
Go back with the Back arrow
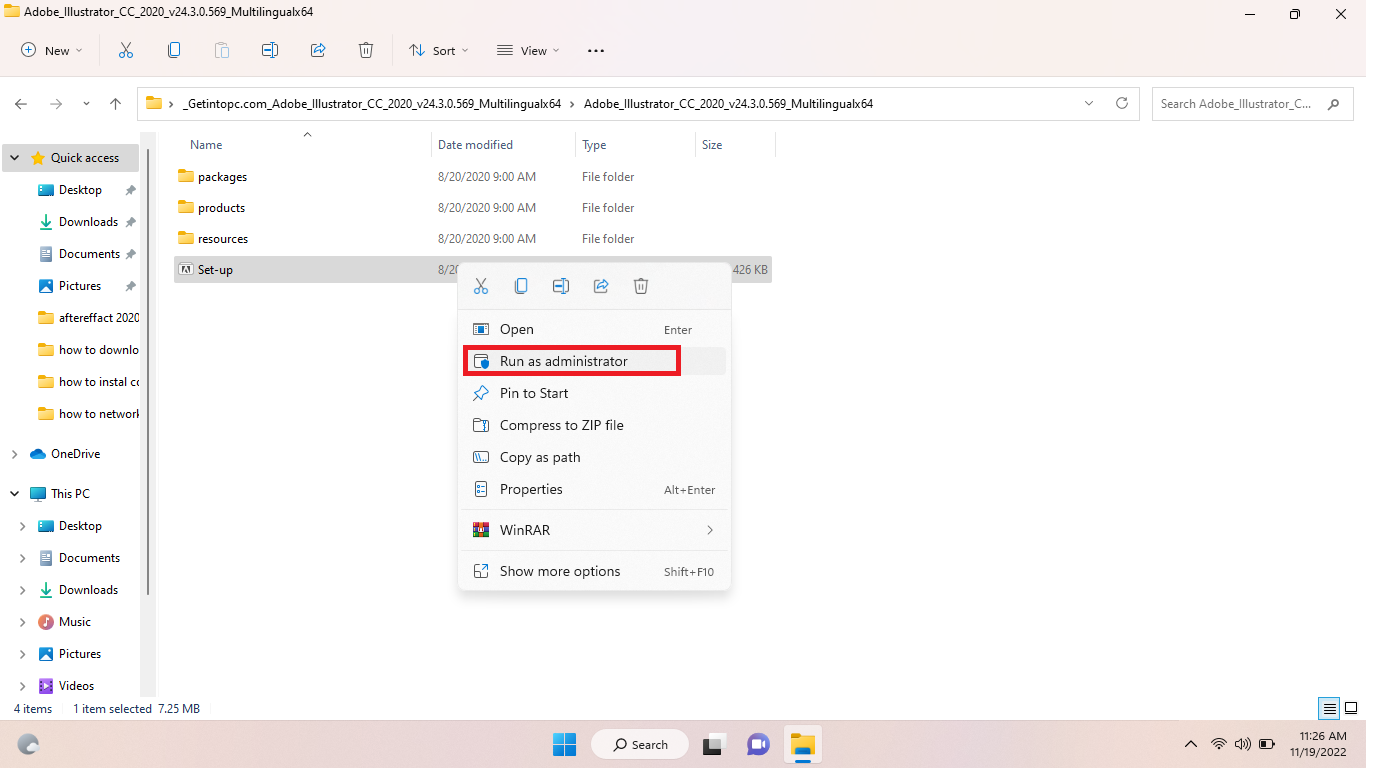(21, 103)
